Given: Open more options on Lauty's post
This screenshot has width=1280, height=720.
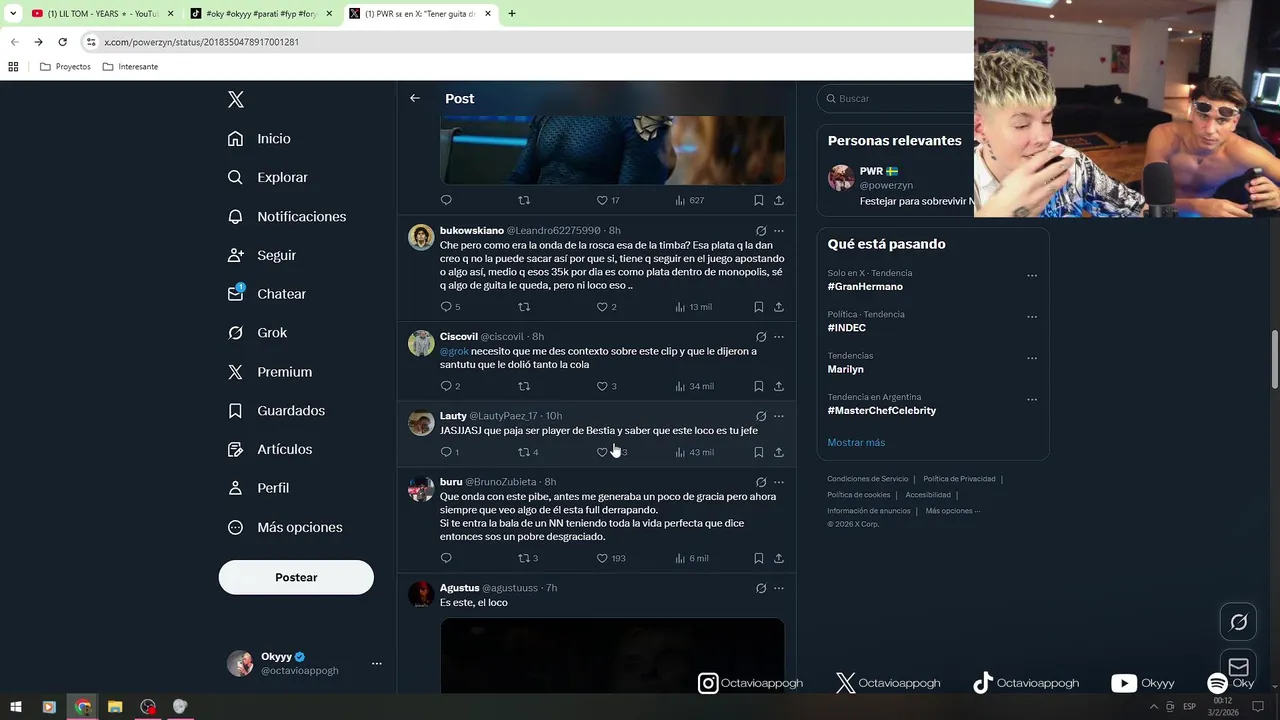Looking at the screenshot, I should (779, 416).
